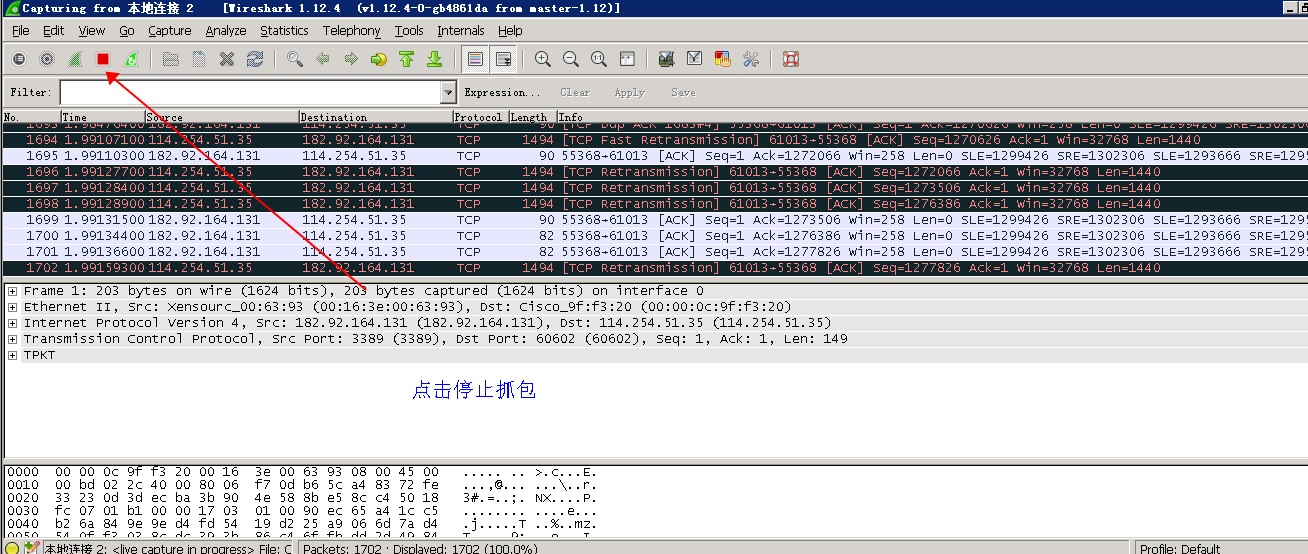Stop the running live capture

(103, 59)
